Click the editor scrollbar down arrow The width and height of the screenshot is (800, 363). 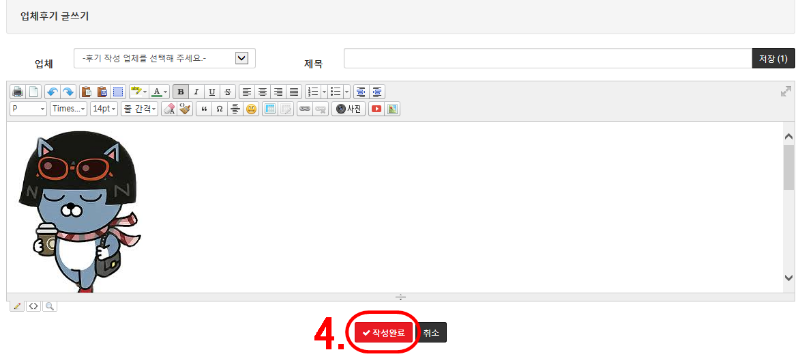click(789, 278)
